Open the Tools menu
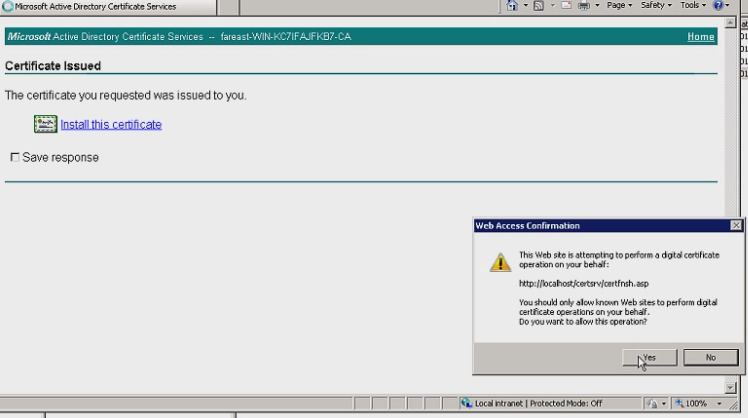Image resolution: width=748 pixels, height=418 pixels. [693, 5]
